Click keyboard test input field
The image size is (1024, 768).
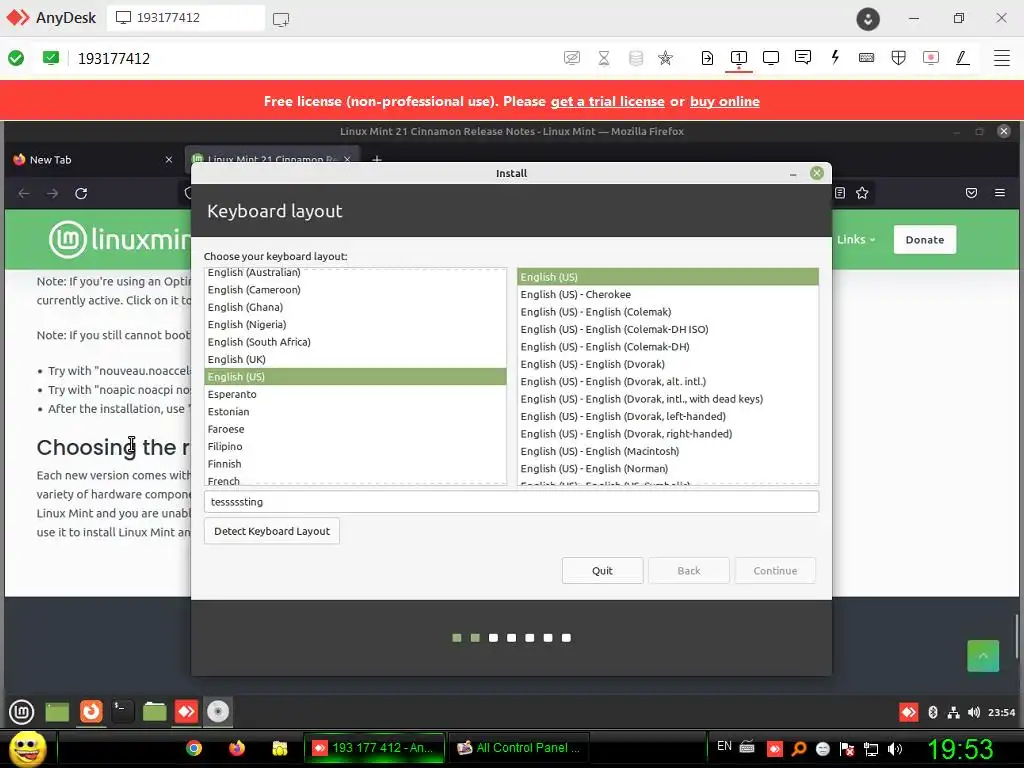(511, 502)
